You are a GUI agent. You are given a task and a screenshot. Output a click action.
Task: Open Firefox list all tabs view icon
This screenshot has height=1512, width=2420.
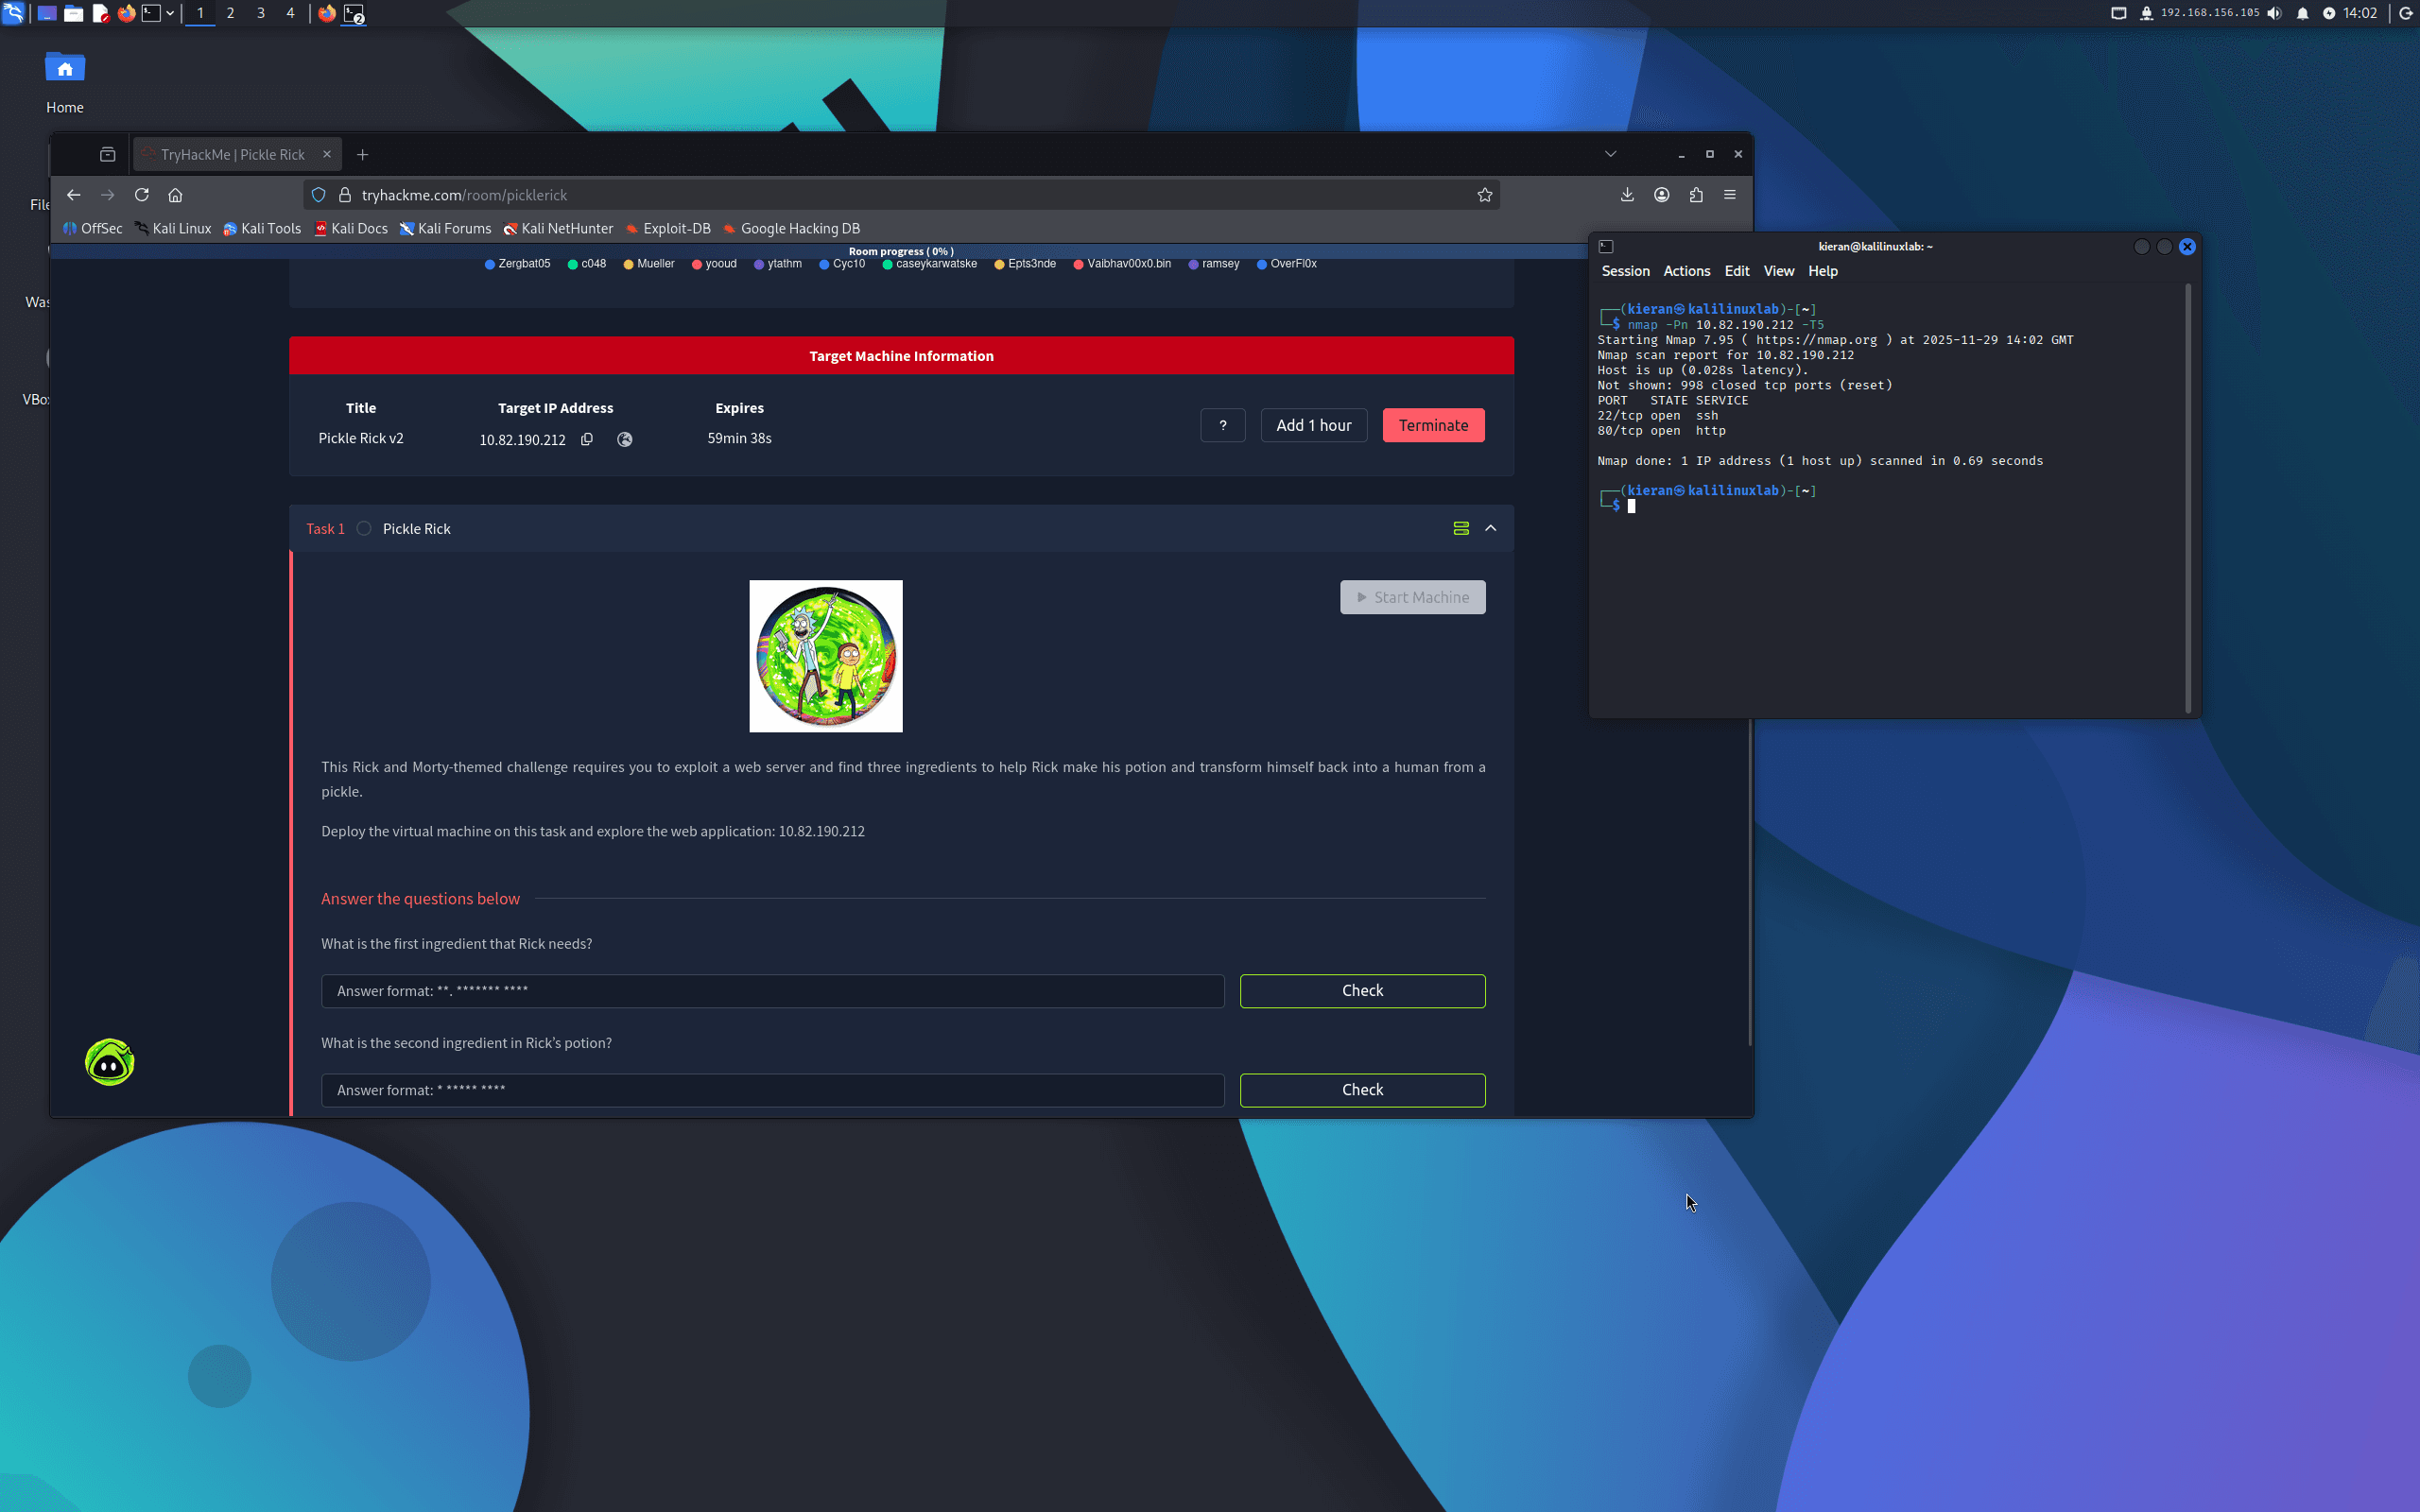(x=108, y=154)
